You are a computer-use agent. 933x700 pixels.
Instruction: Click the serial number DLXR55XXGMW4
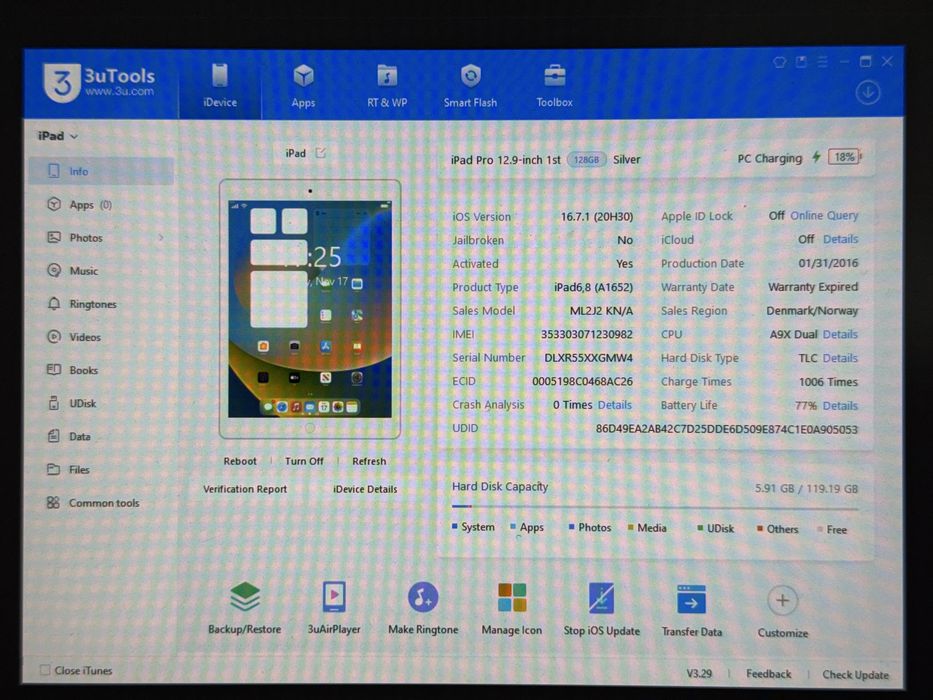(588, 358)
